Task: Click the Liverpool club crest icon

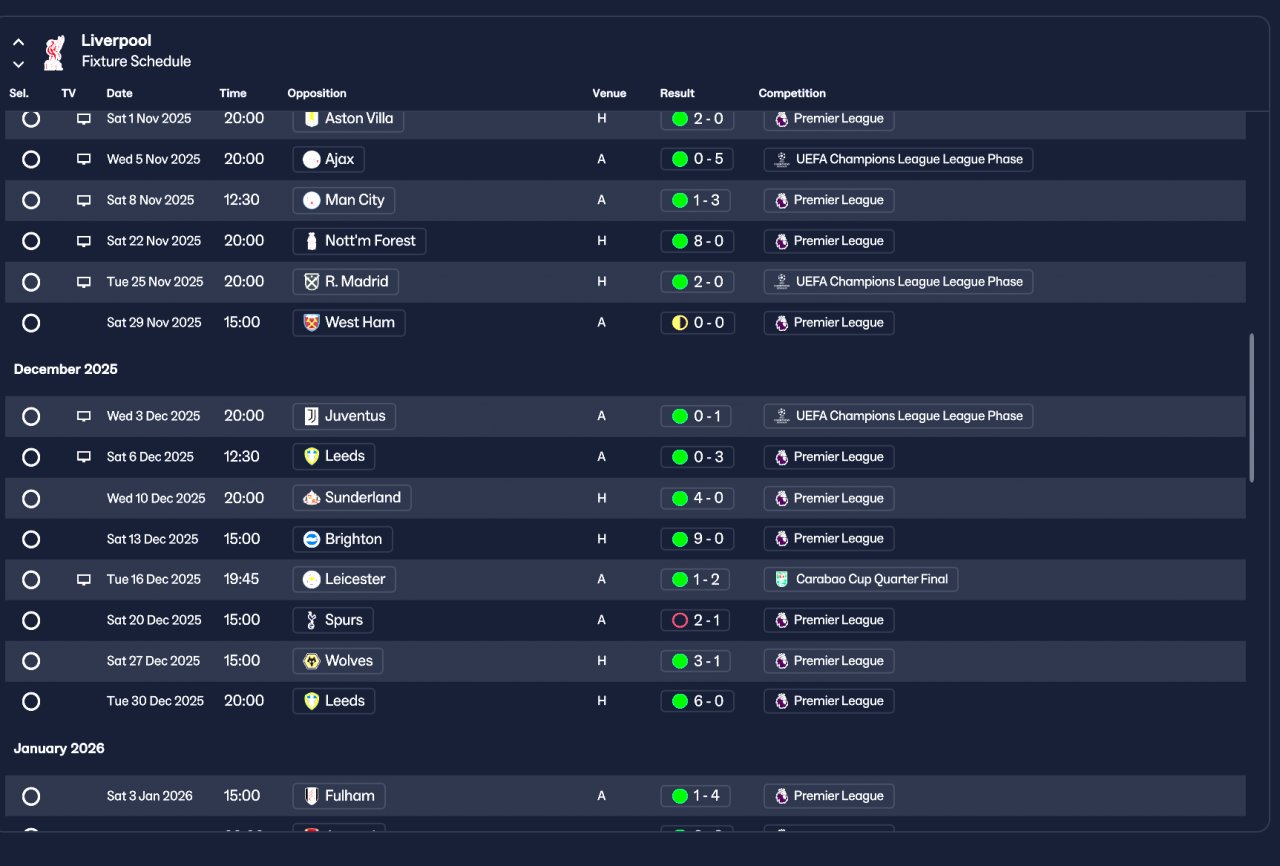Action: coord(54,52)
